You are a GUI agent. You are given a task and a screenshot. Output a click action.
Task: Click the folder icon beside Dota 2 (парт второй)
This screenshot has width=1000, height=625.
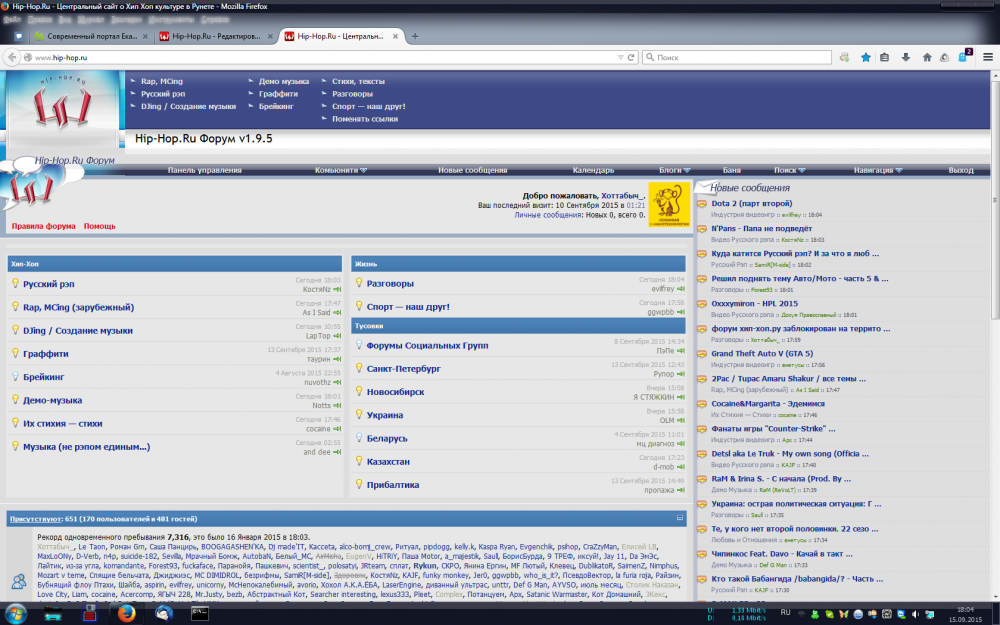tap(702, 204)
